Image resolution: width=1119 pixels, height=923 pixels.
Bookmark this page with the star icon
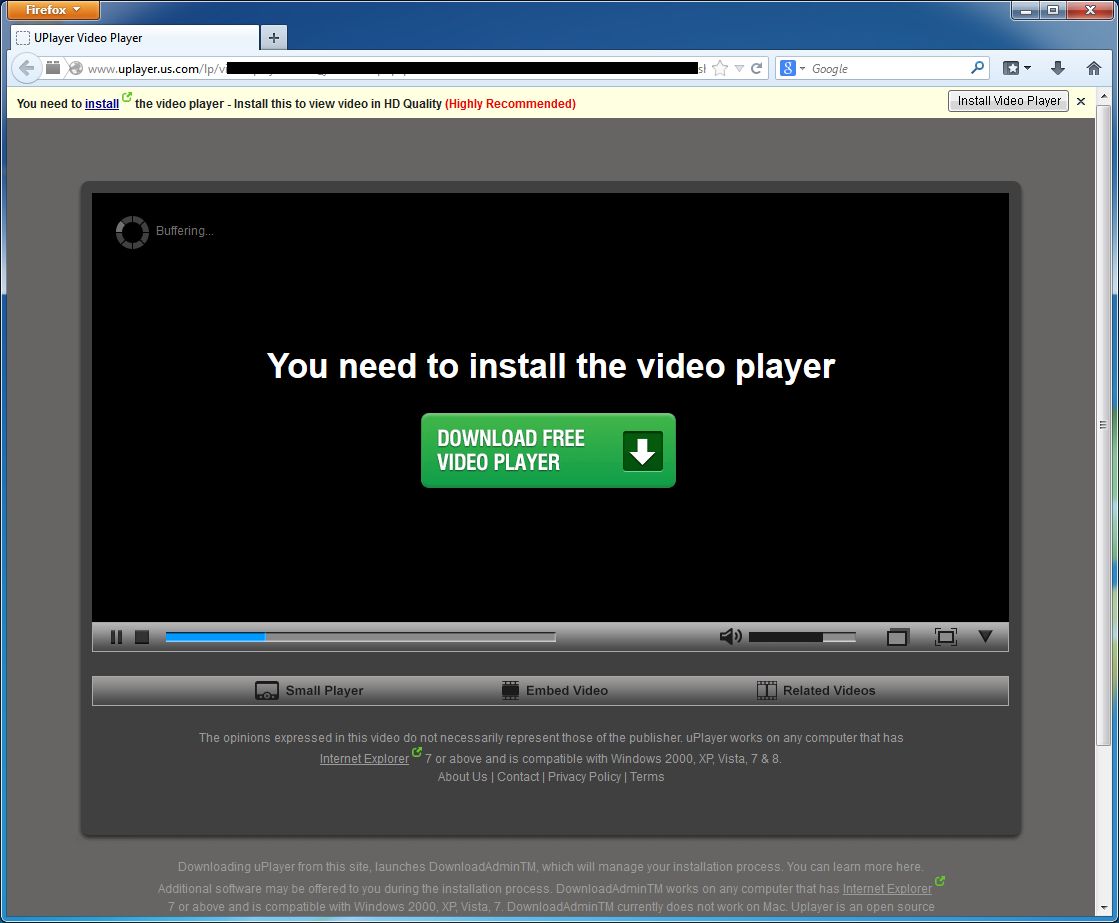pos(720,69)
